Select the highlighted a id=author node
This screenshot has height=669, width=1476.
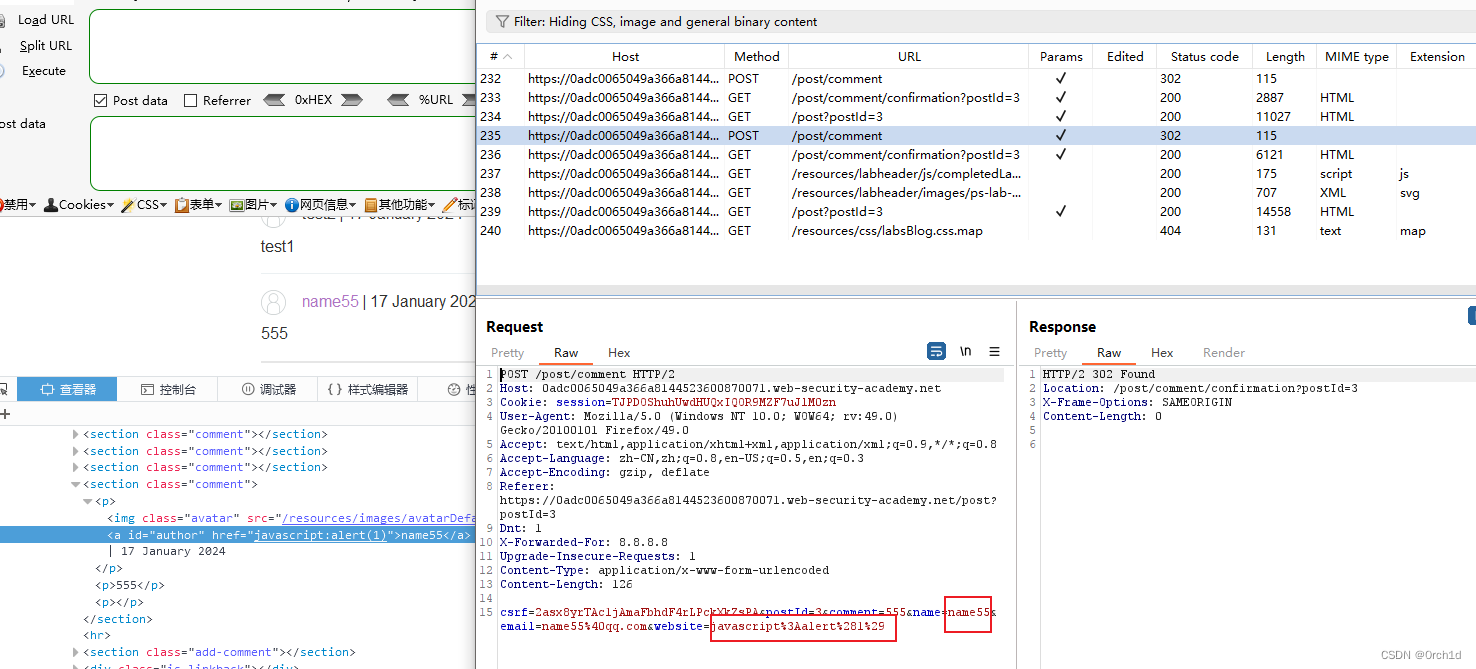(237, 535)
